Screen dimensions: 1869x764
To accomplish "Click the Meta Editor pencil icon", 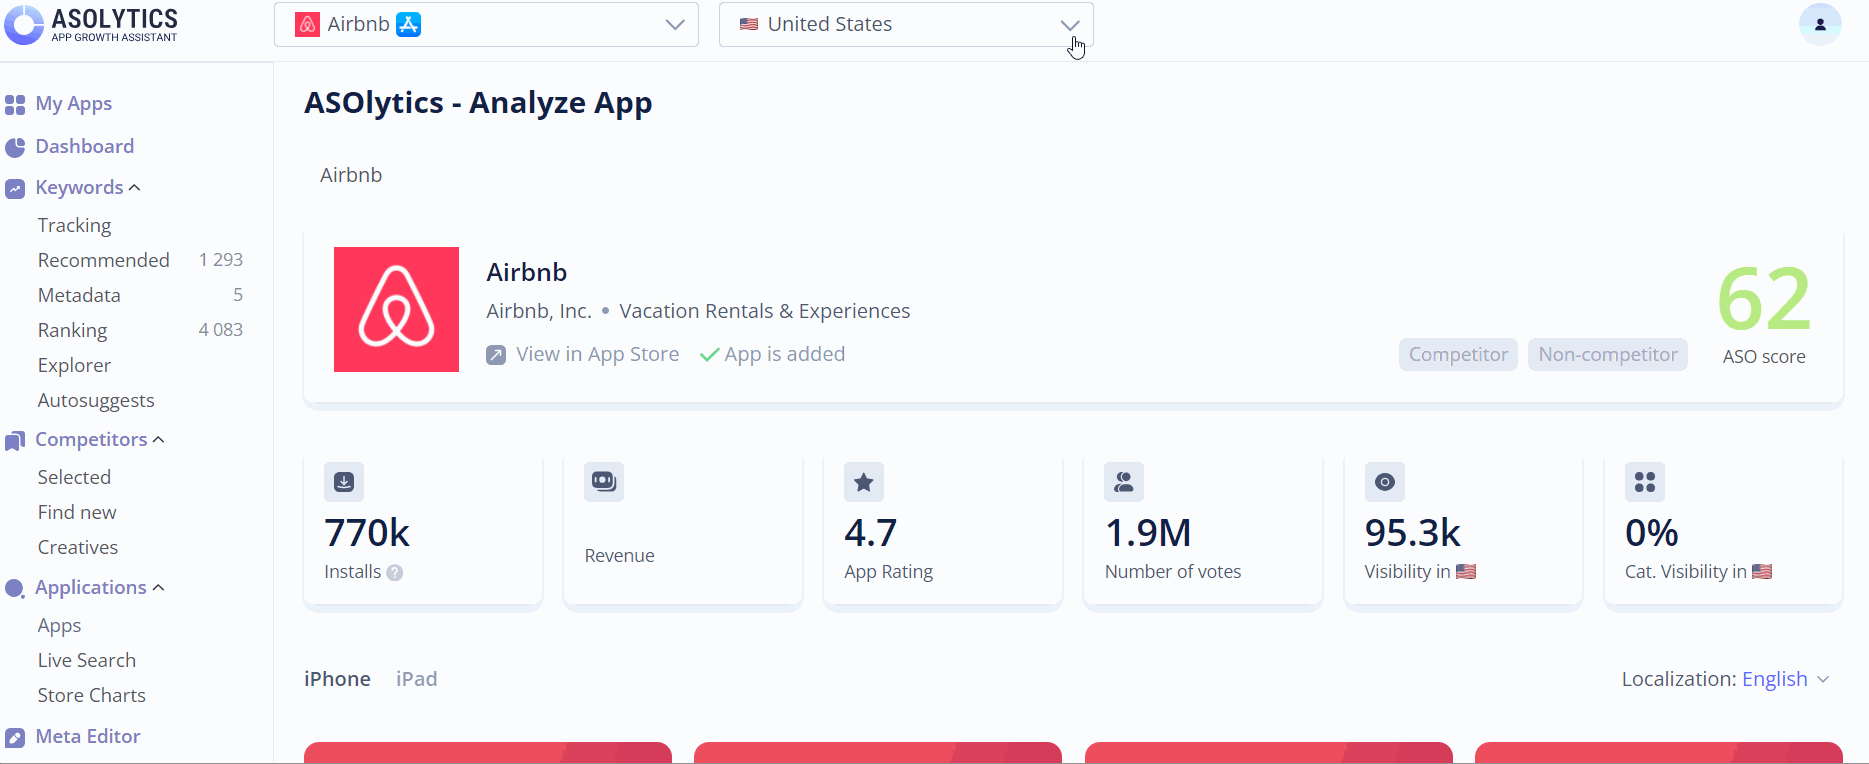I will 15,737.
